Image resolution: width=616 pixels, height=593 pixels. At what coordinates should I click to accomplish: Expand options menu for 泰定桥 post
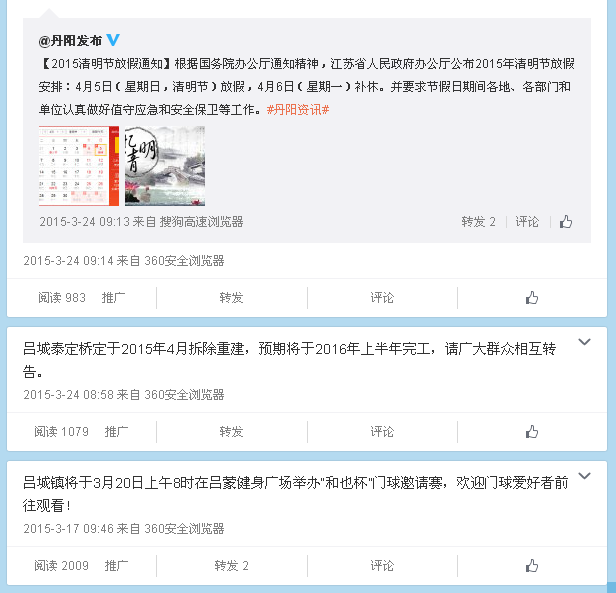(x=584, y=341)
